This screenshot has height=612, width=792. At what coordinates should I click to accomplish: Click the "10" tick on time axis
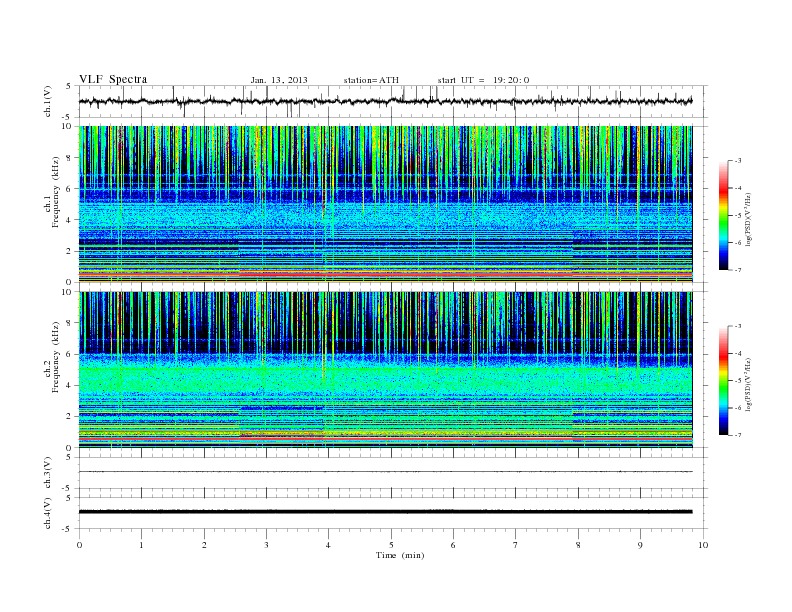point(703,545)
